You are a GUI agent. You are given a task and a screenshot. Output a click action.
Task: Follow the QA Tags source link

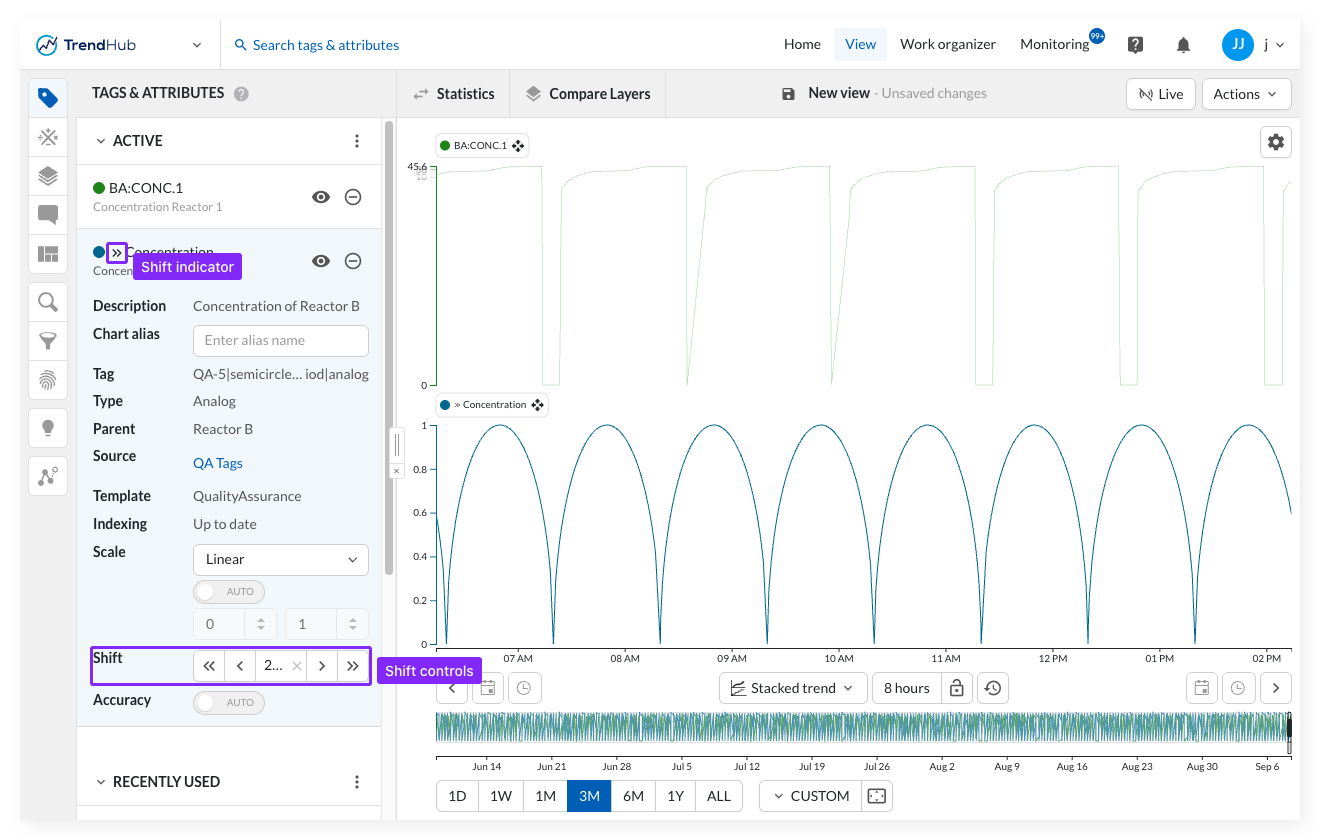(218, 463)
